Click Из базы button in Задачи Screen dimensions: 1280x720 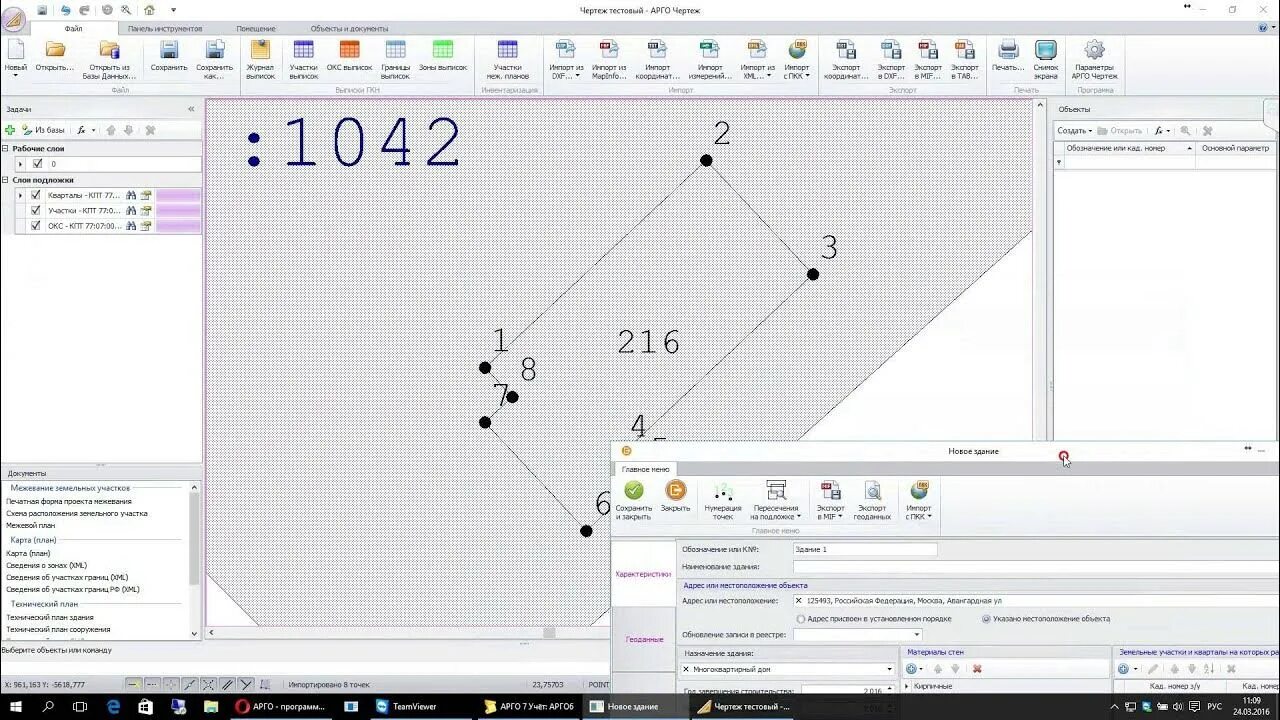click(43, 130)
